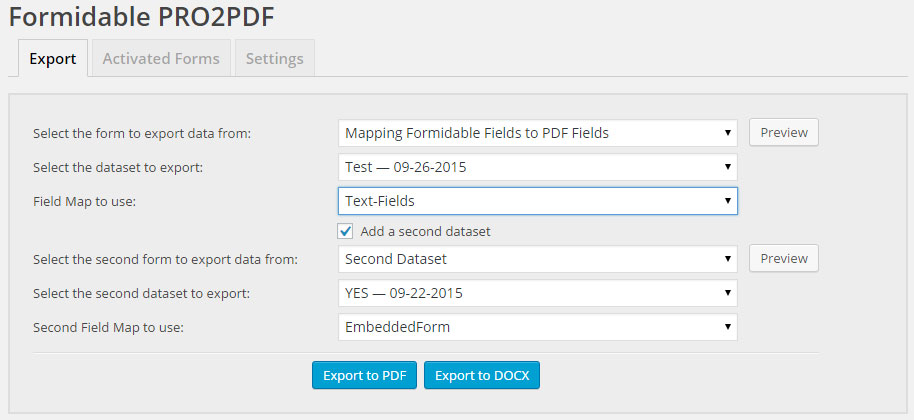Expand the EmbeddedForm field map dropdown

click(537, 327)
